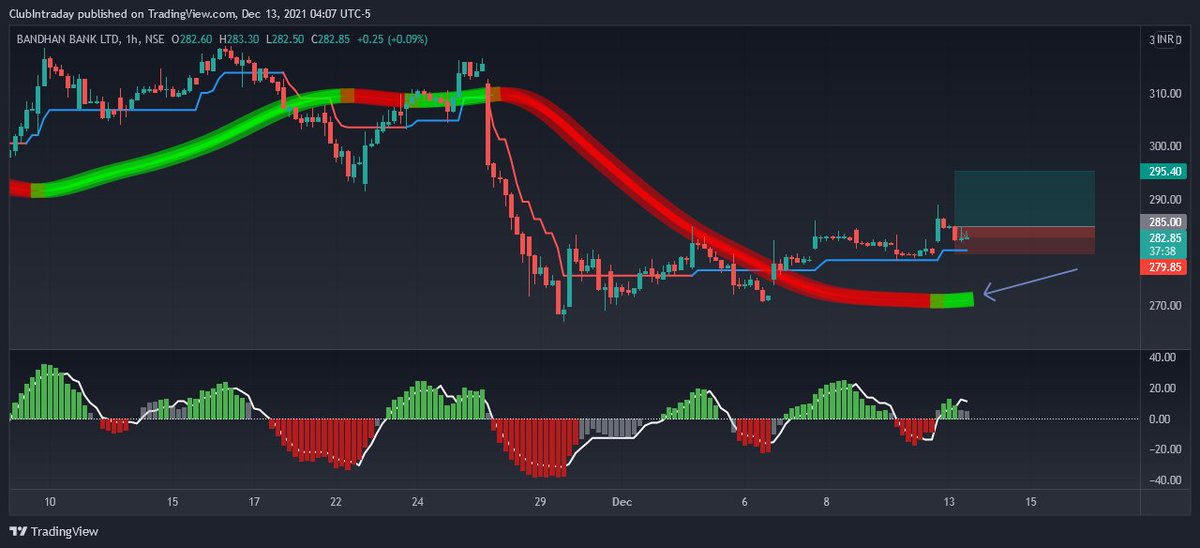Click the 310.00 price axis label
Screen dimensions: 1200x548
[1166, 94]
